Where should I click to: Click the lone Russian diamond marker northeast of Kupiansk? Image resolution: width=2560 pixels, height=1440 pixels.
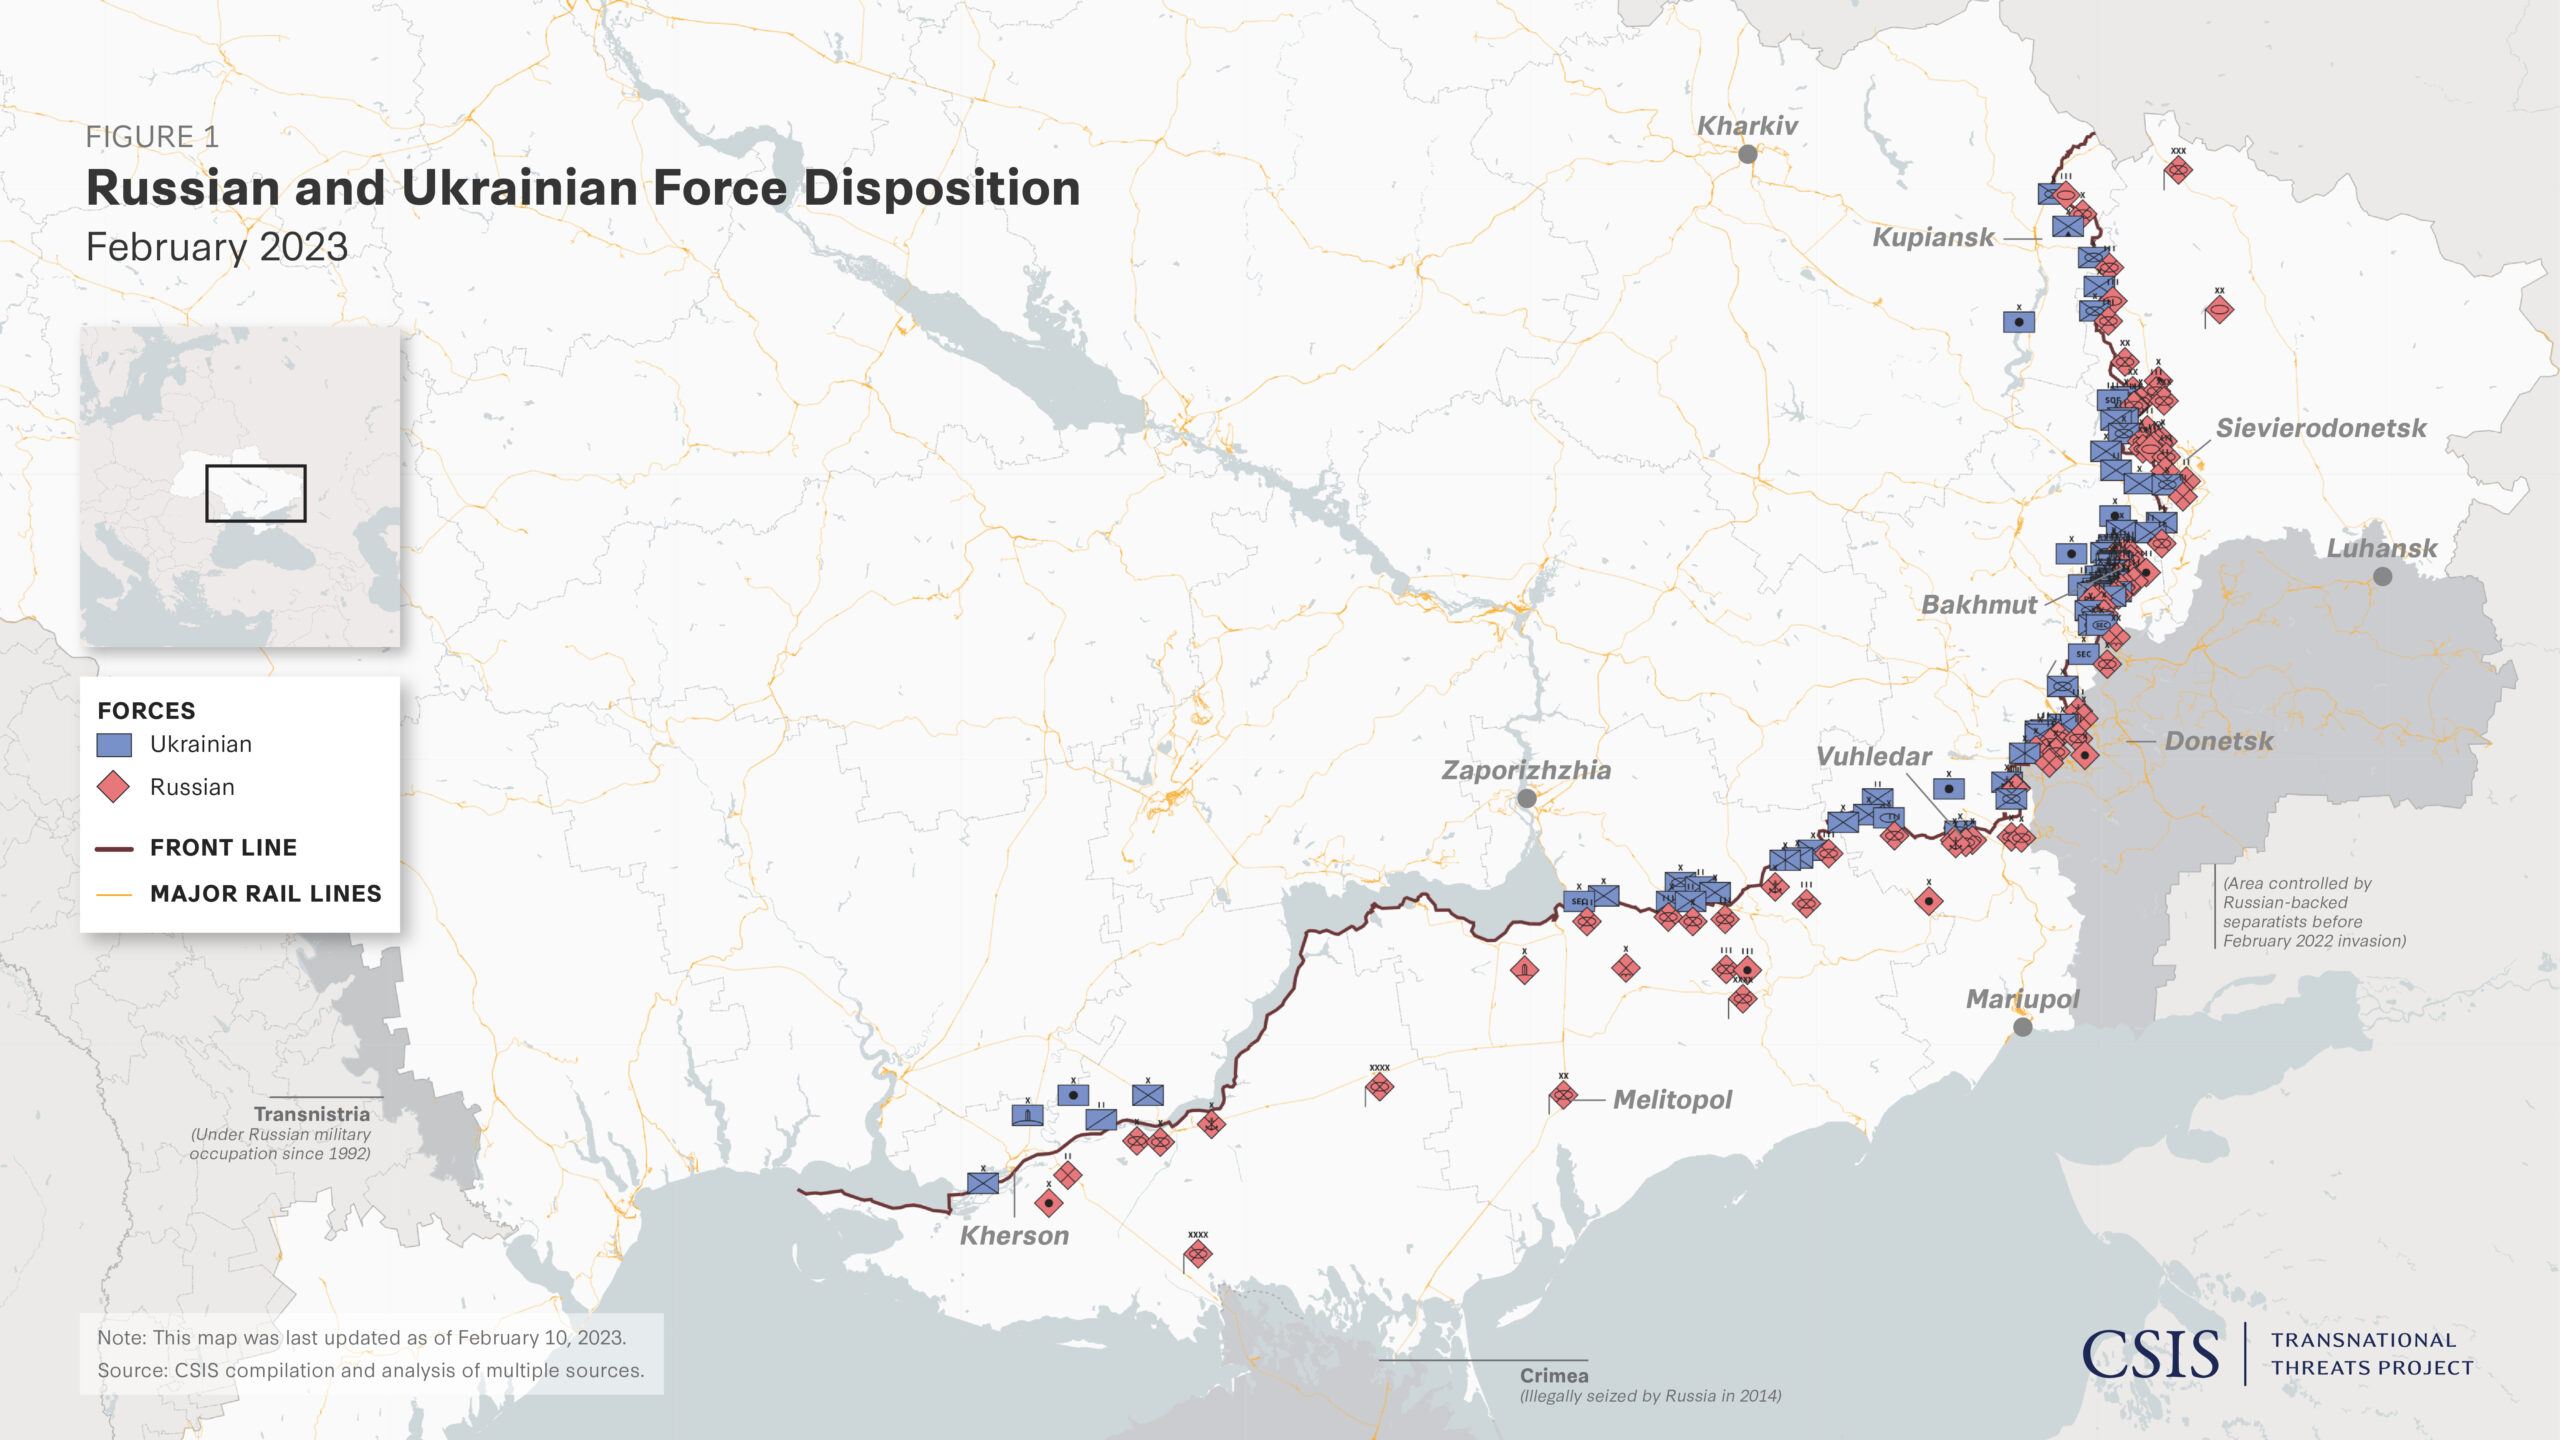(2178, 169)
